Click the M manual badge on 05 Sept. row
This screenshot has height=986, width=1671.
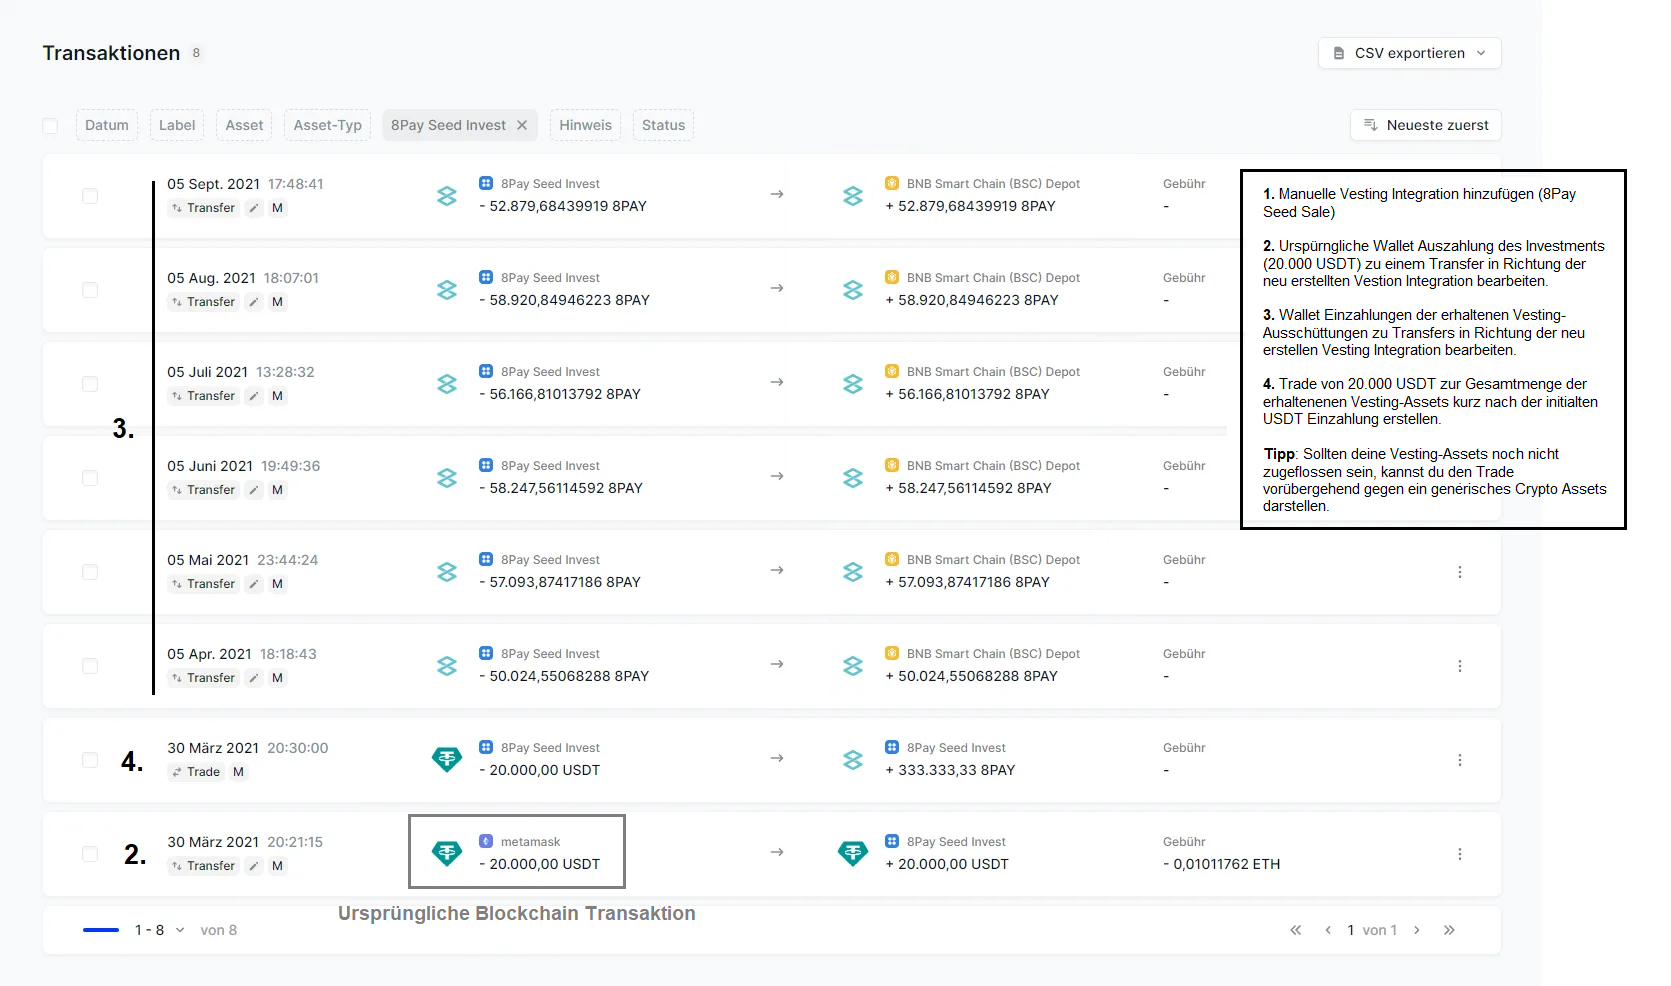(277, 208)
